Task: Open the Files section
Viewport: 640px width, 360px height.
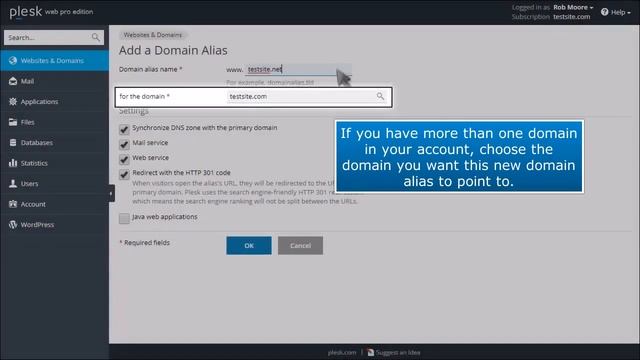Action: [54, 122]
